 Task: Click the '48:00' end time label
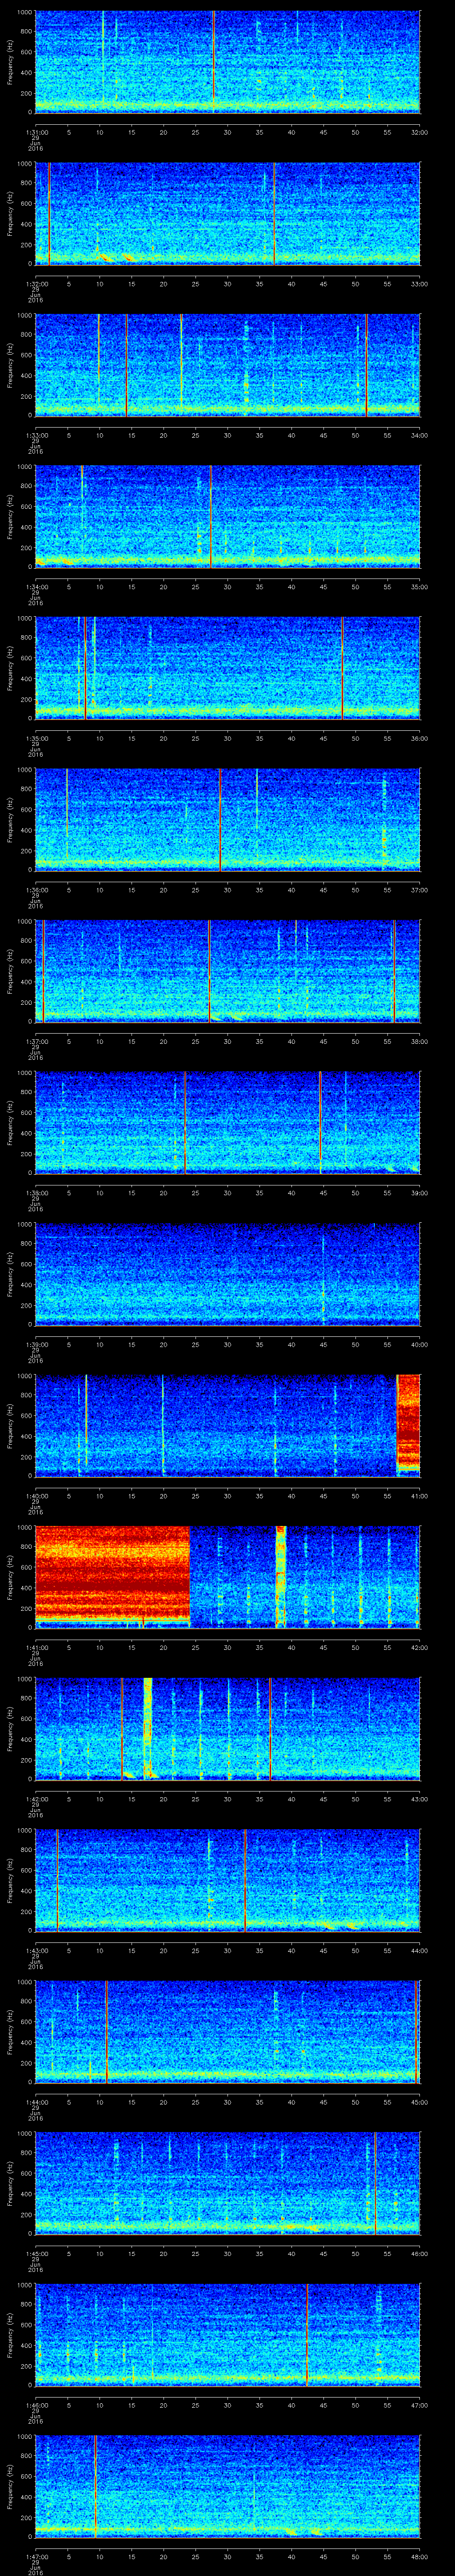click(420, 2557)
